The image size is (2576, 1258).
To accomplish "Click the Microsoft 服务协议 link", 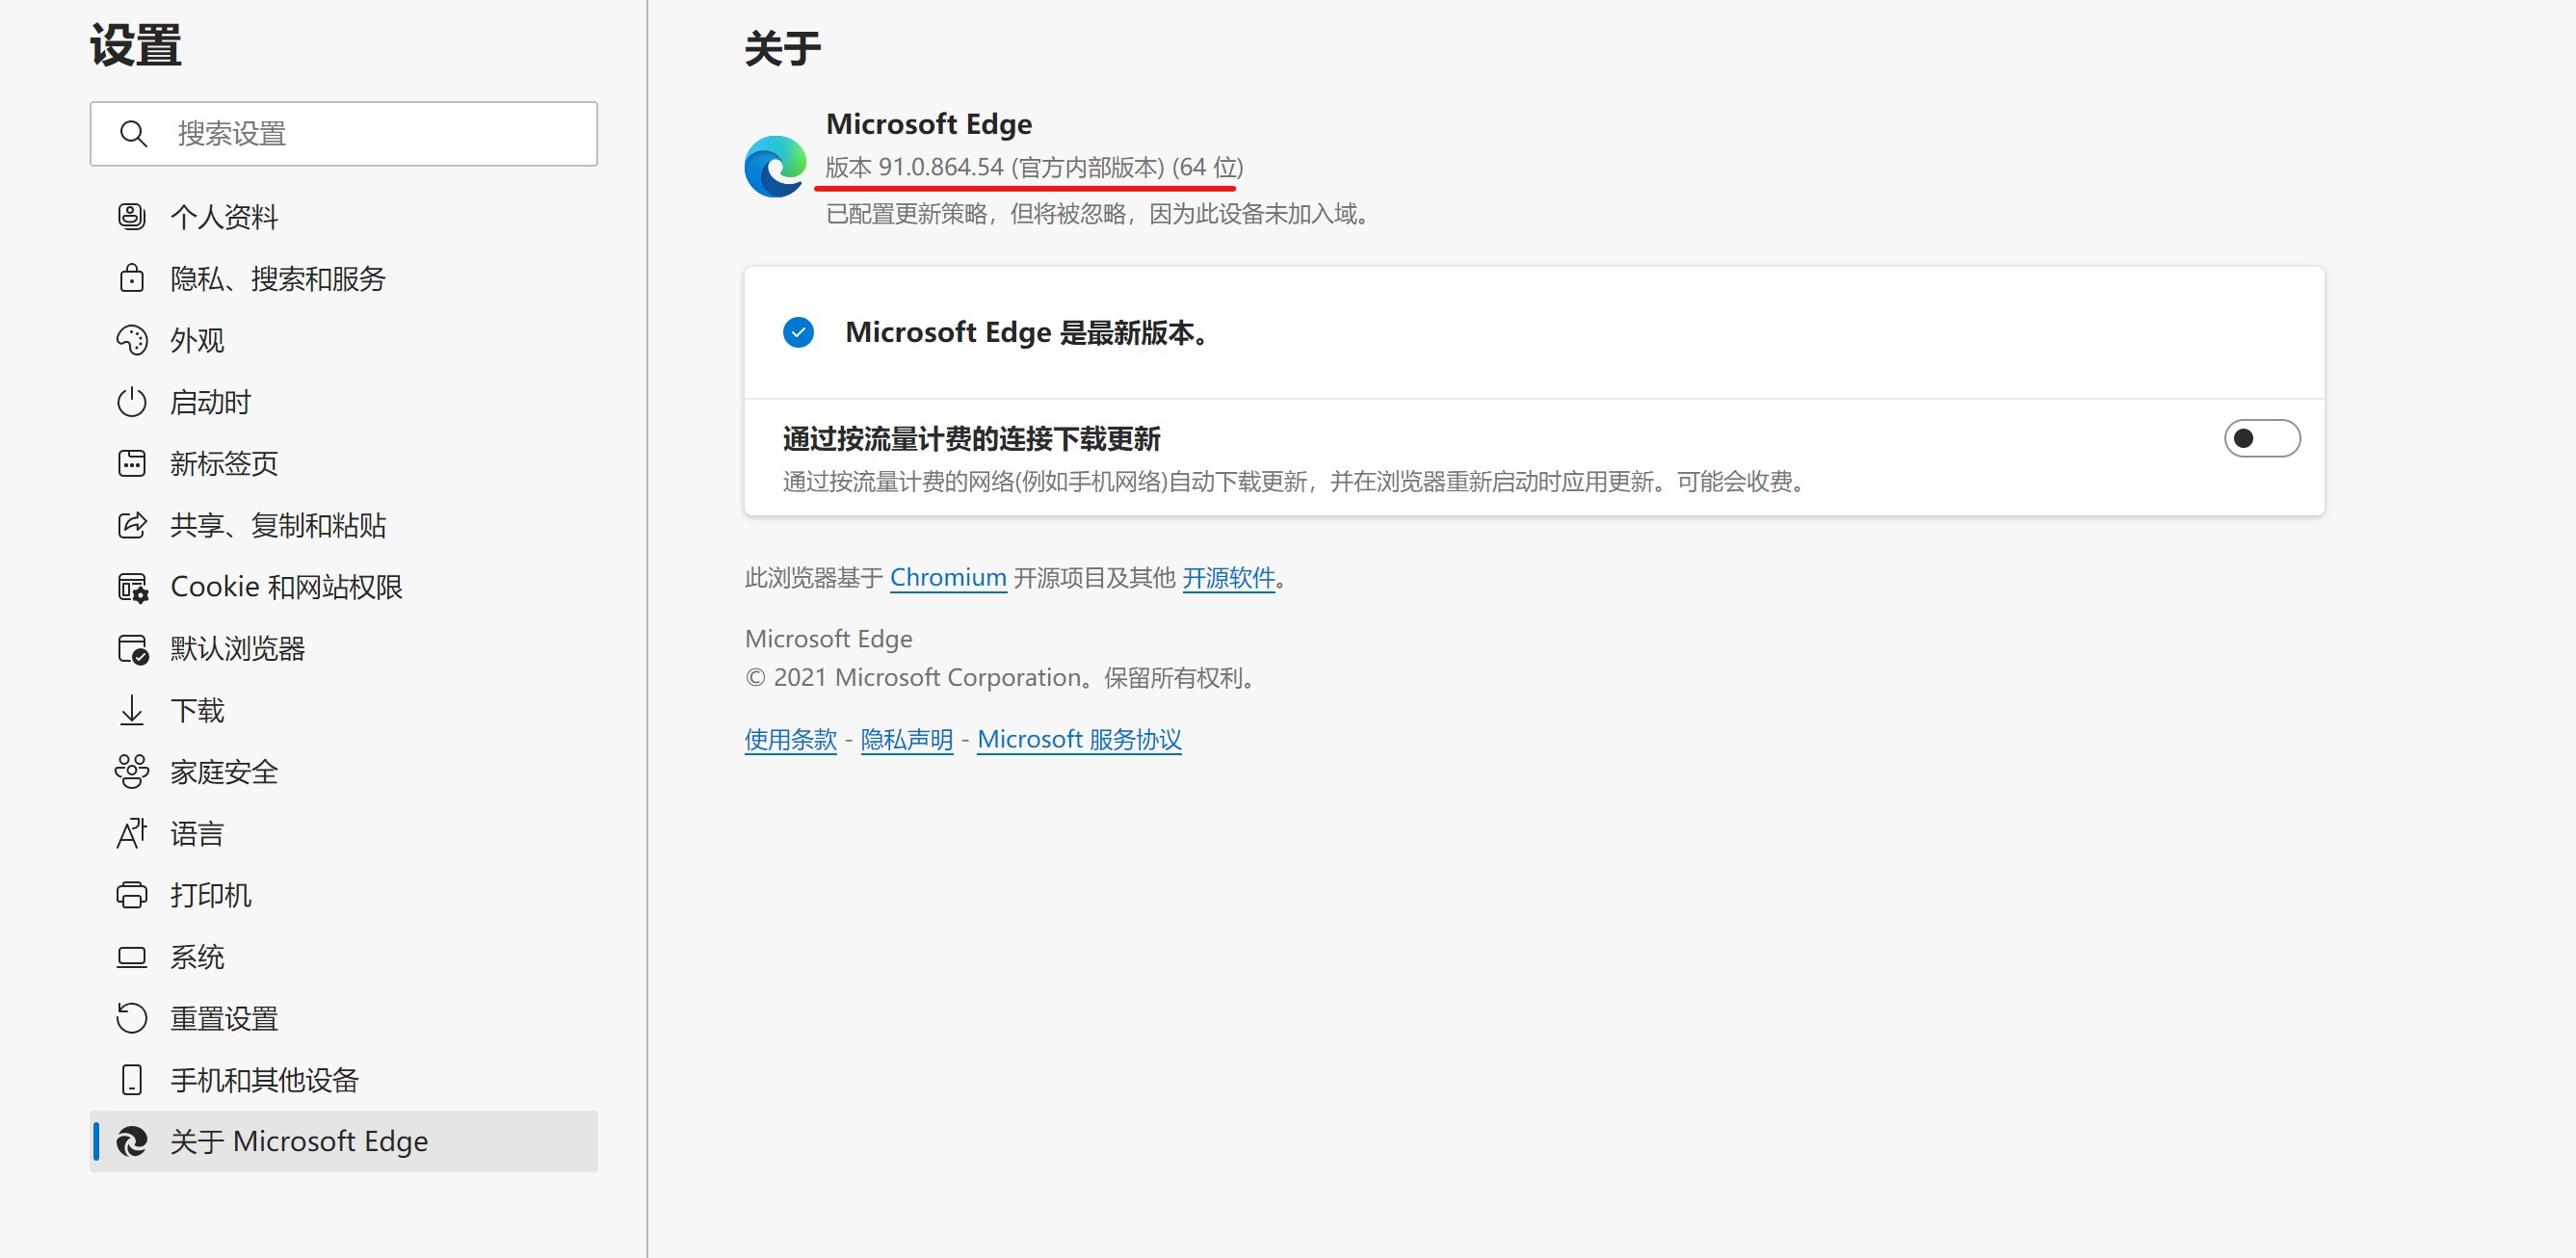I will (1079, 739).
